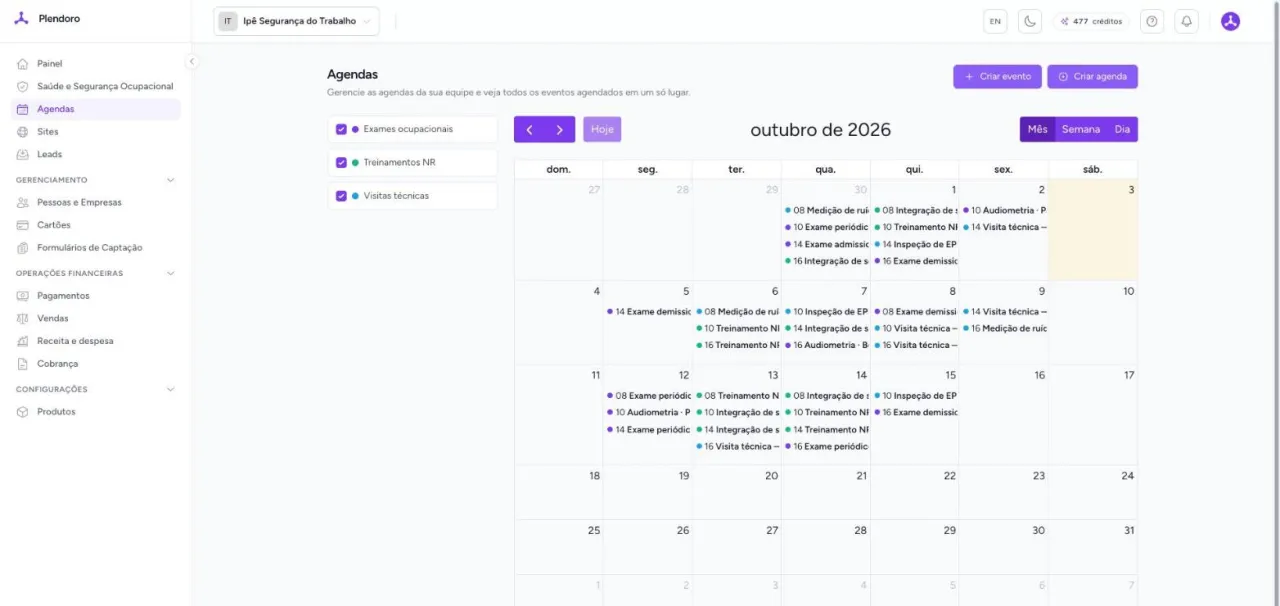Select the Agendas calendar icon in sidebar
The height and width of the screenshot is (606, 1280).
point(23,109)
